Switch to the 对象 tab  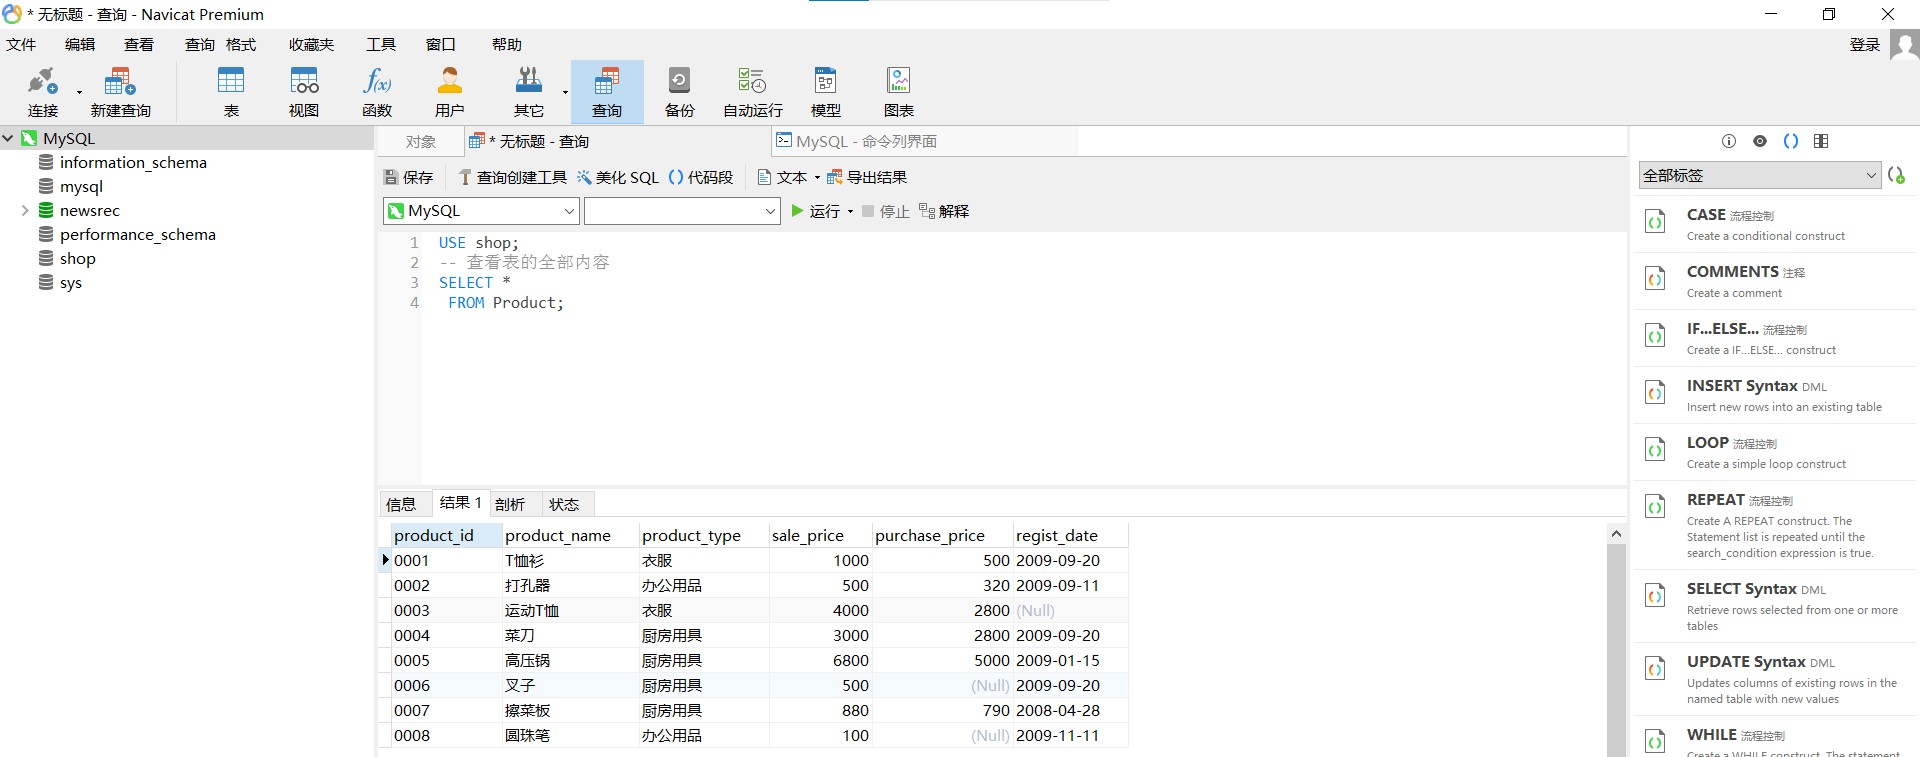tap(421, 141)
